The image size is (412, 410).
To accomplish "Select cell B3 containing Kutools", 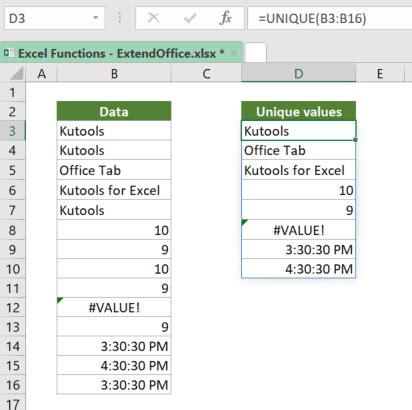I will pyautogui.click(x=114, y=131).
